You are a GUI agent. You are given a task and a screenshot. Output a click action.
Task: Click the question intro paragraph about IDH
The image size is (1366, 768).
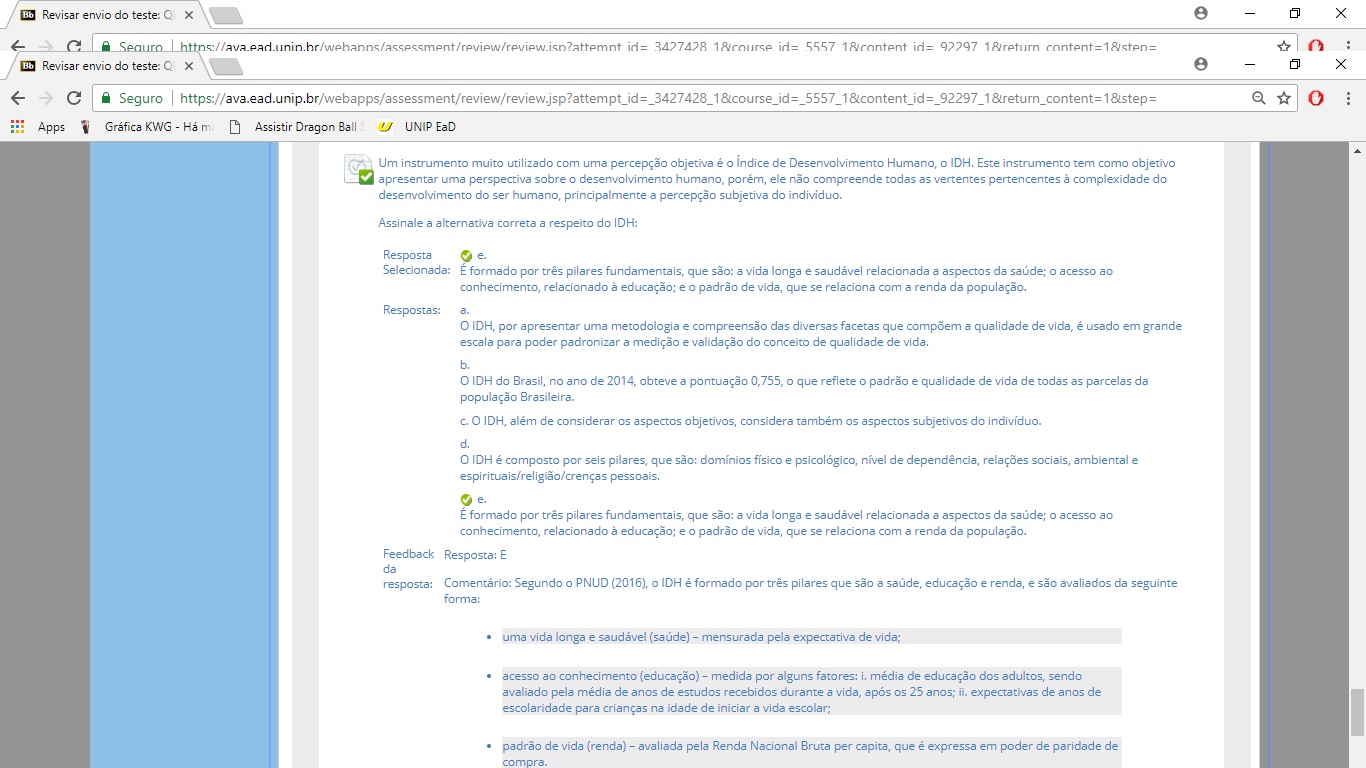click(777, 179)
